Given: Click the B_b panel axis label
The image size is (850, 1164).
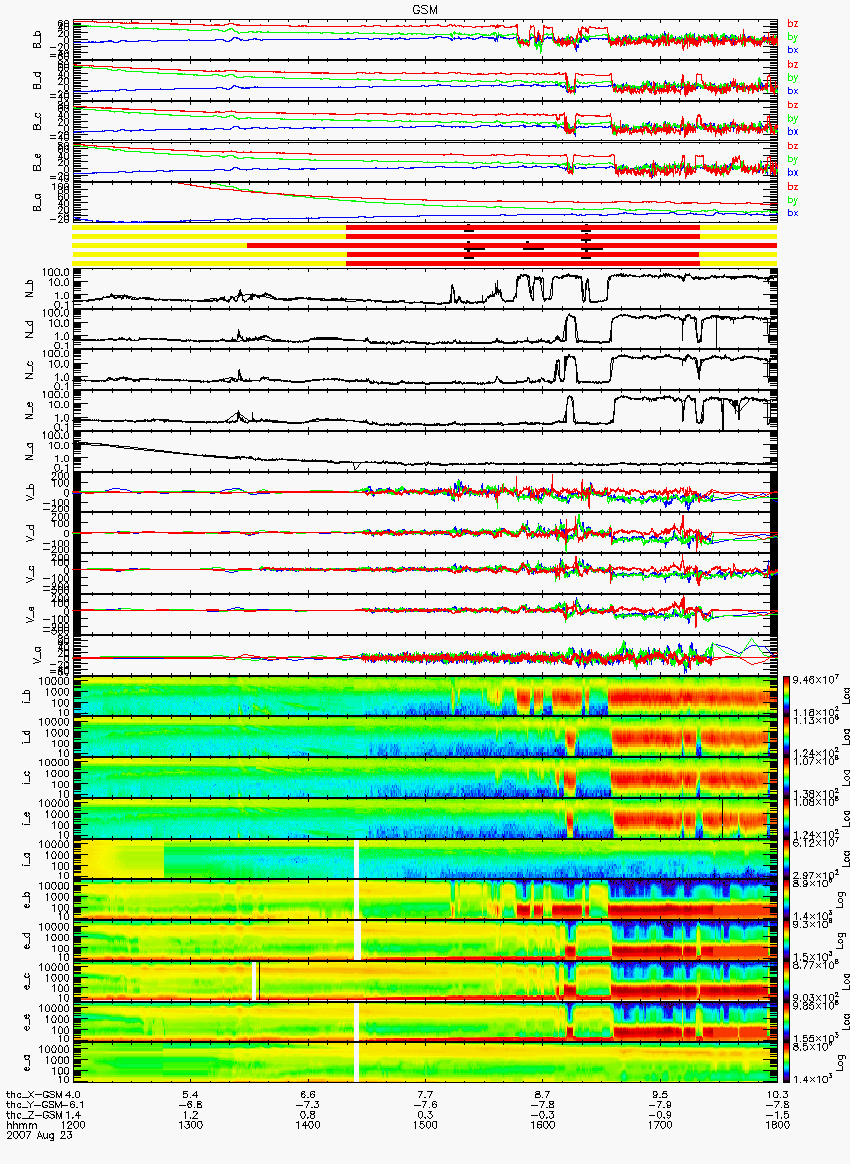Looking at the screenshot, I should [36, 39].
